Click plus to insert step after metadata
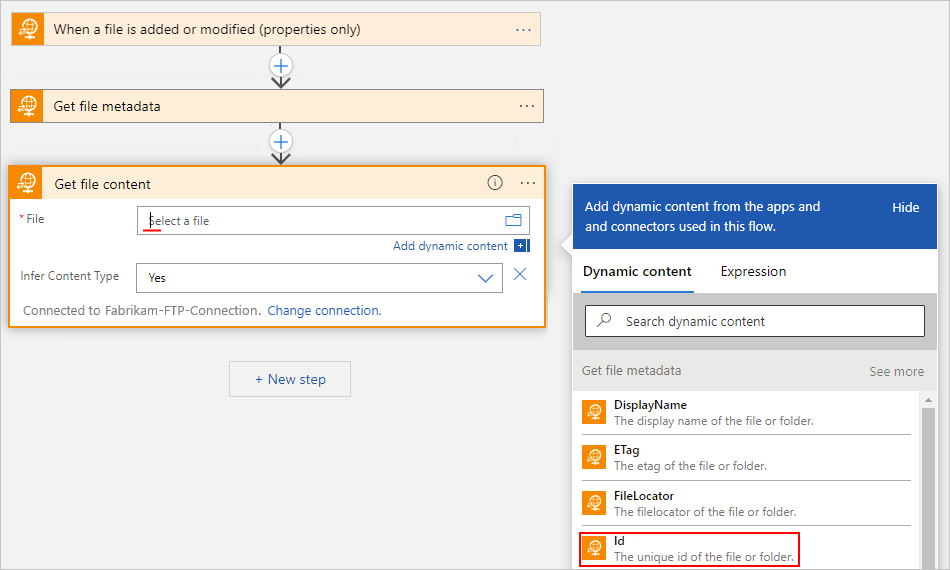950x570 pixels. [x=281, y=142]
